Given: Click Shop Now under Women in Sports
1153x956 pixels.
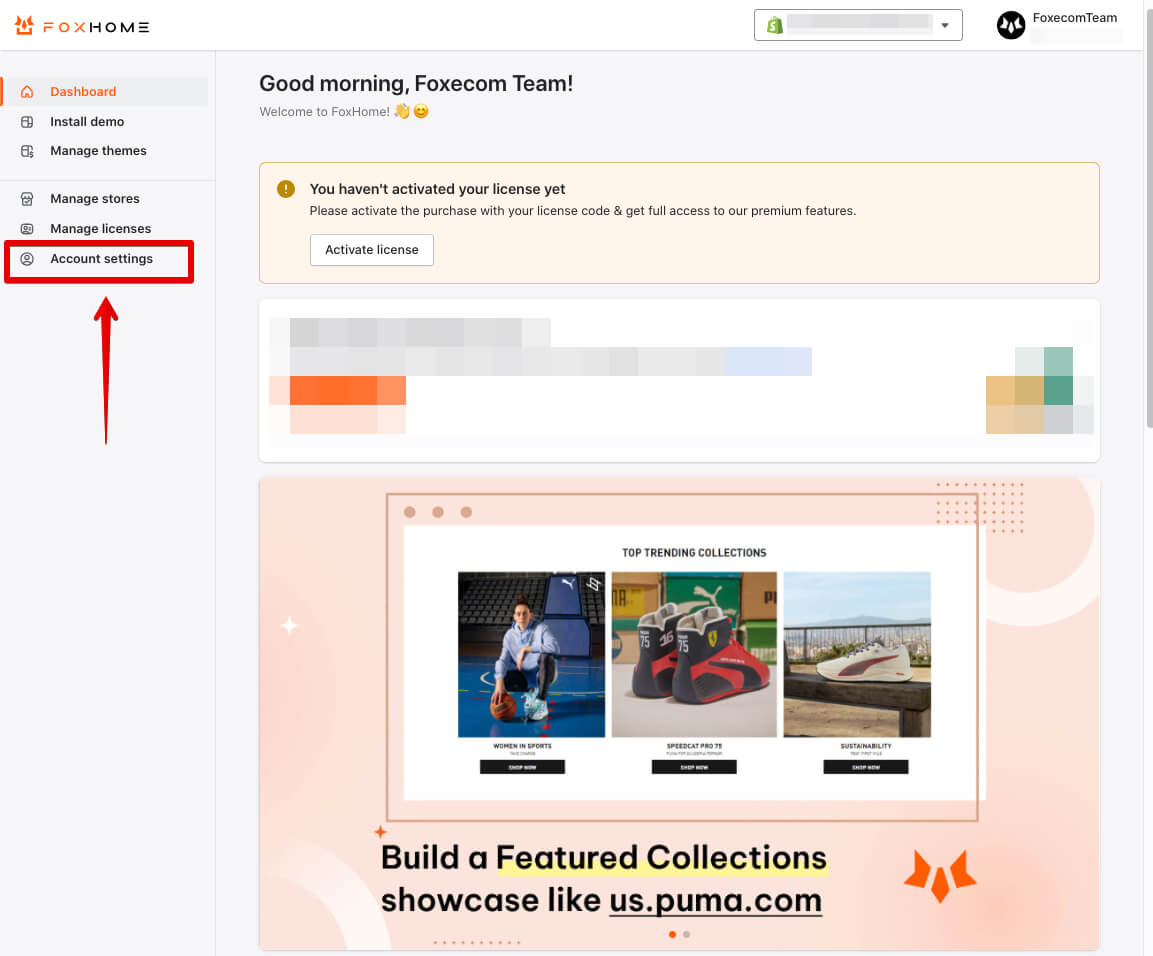Looking at the screenshot, I should coord(522,767).
